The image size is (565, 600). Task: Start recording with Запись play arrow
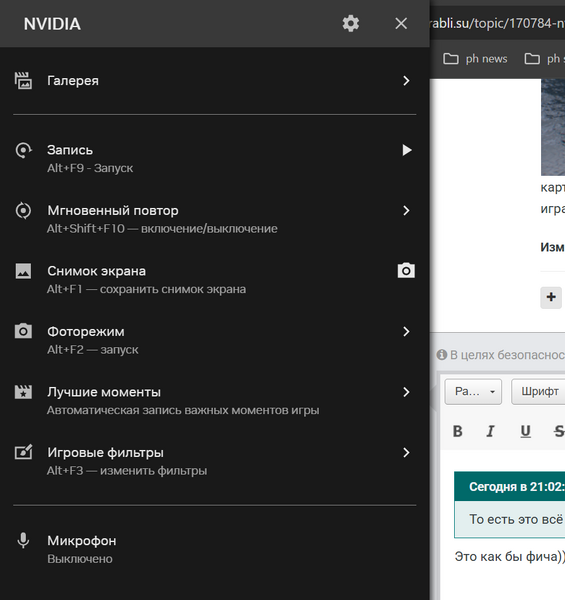coord(407,150)
